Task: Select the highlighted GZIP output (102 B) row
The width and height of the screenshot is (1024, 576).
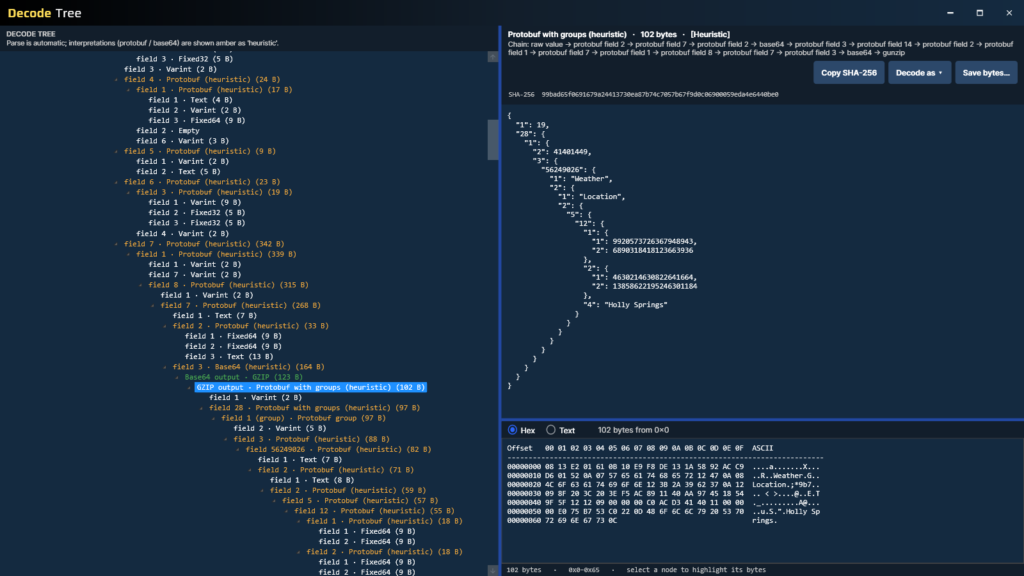Action: 311,387
